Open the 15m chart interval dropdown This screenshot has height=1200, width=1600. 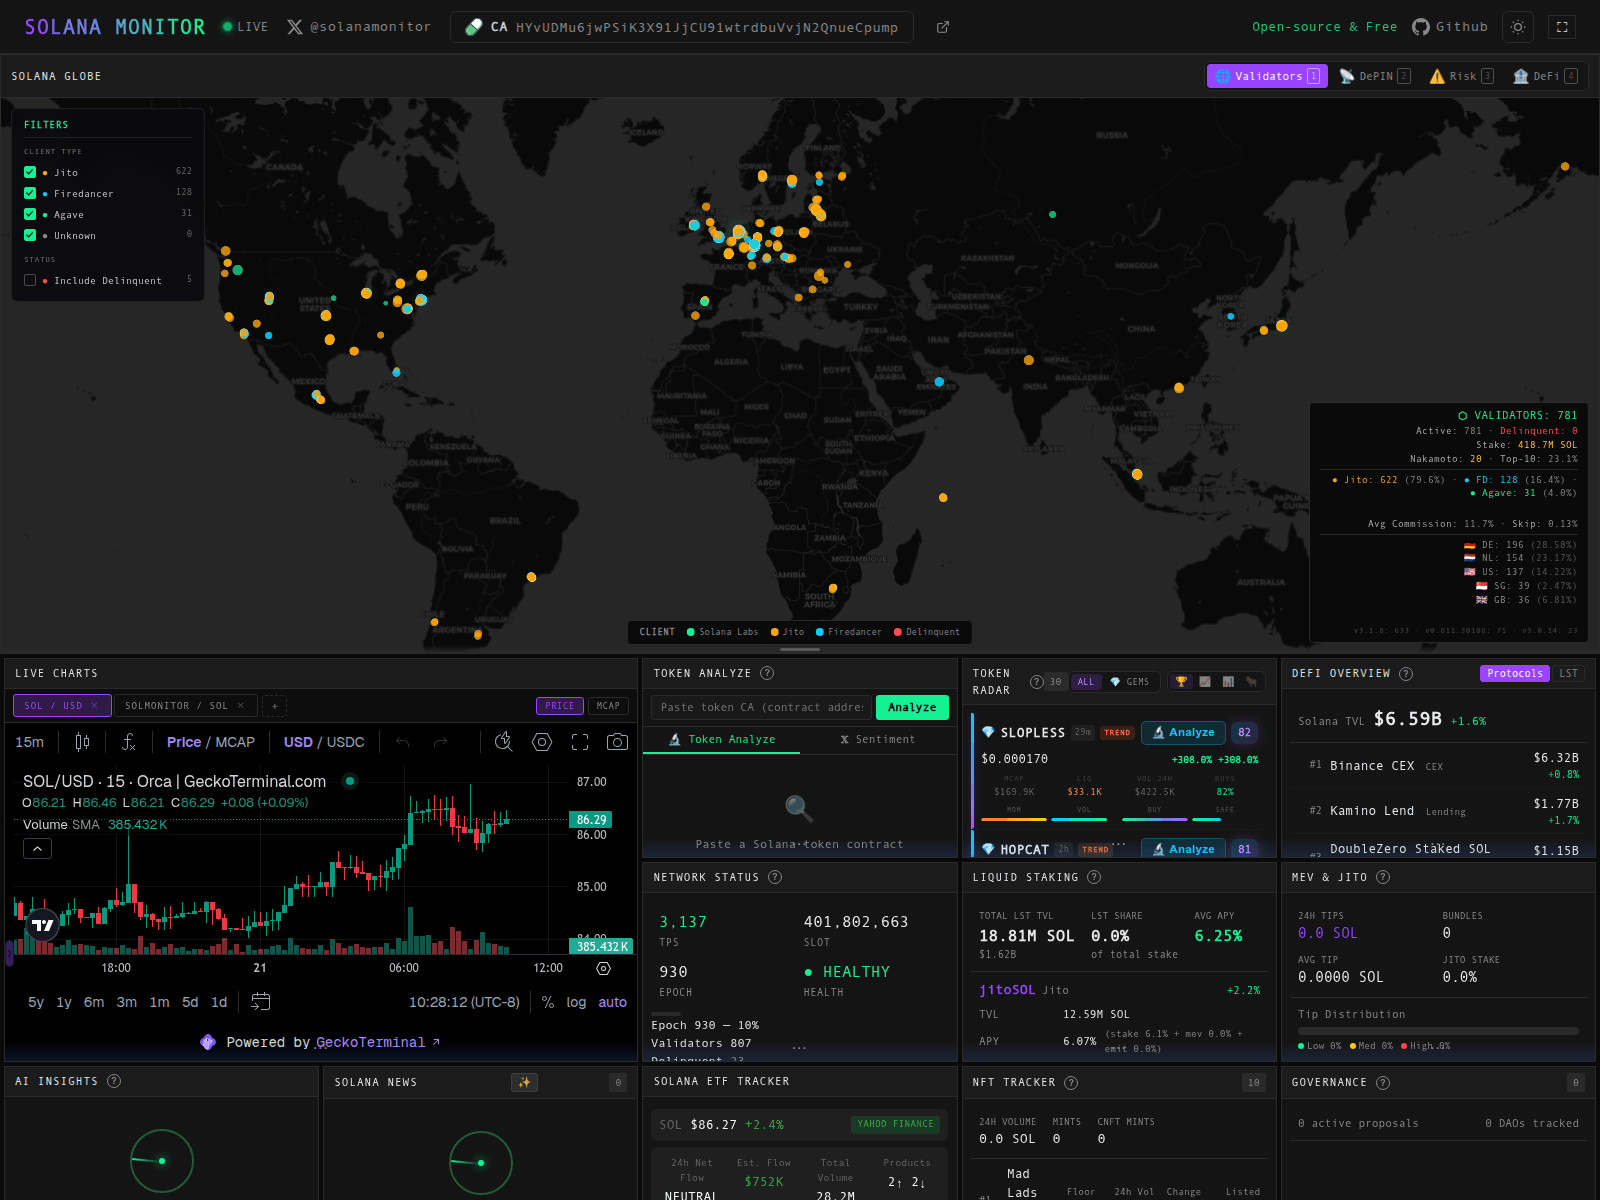coord(30,742)
